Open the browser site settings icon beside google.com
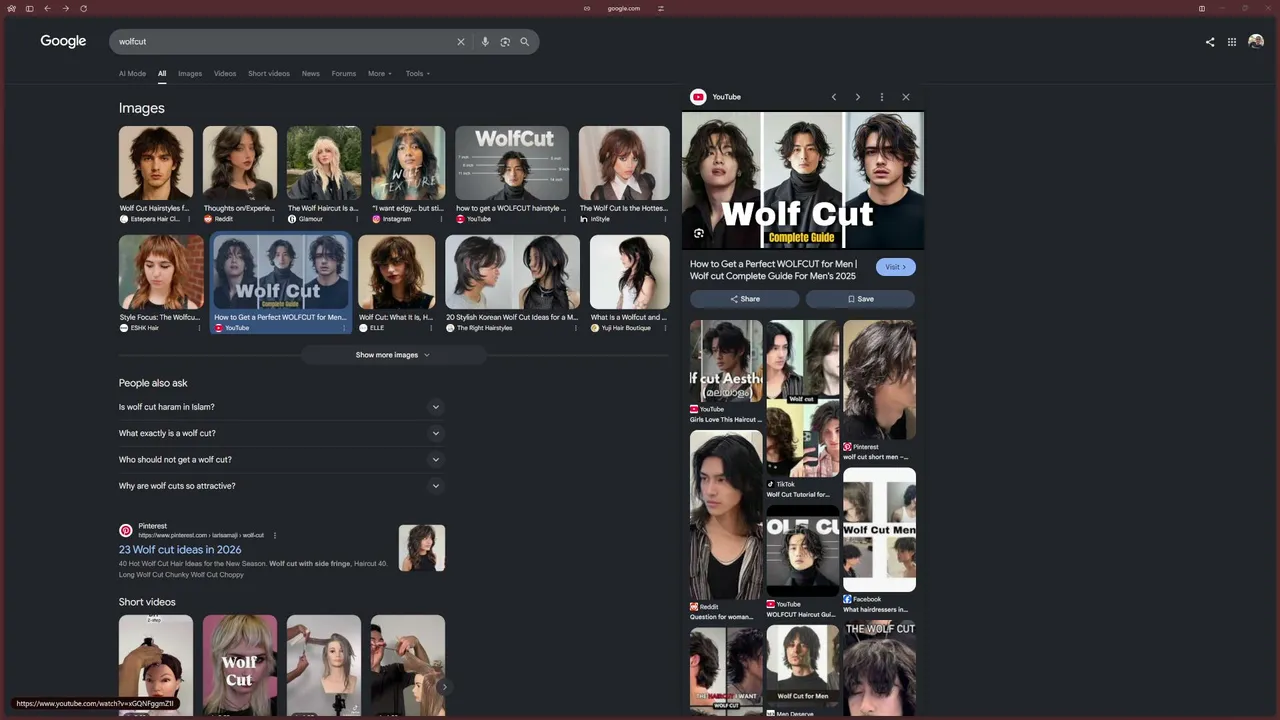The width and height of the screenshot is (1280, 720). [661, 8]
